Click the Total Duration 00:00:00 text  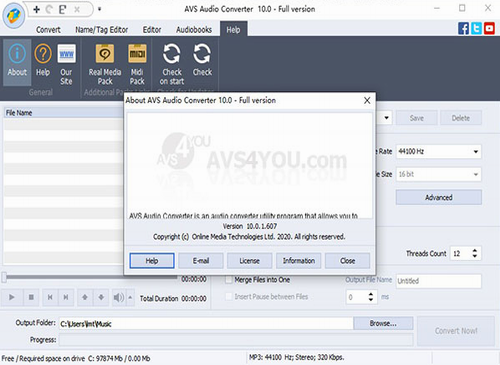tap(173, 299)
